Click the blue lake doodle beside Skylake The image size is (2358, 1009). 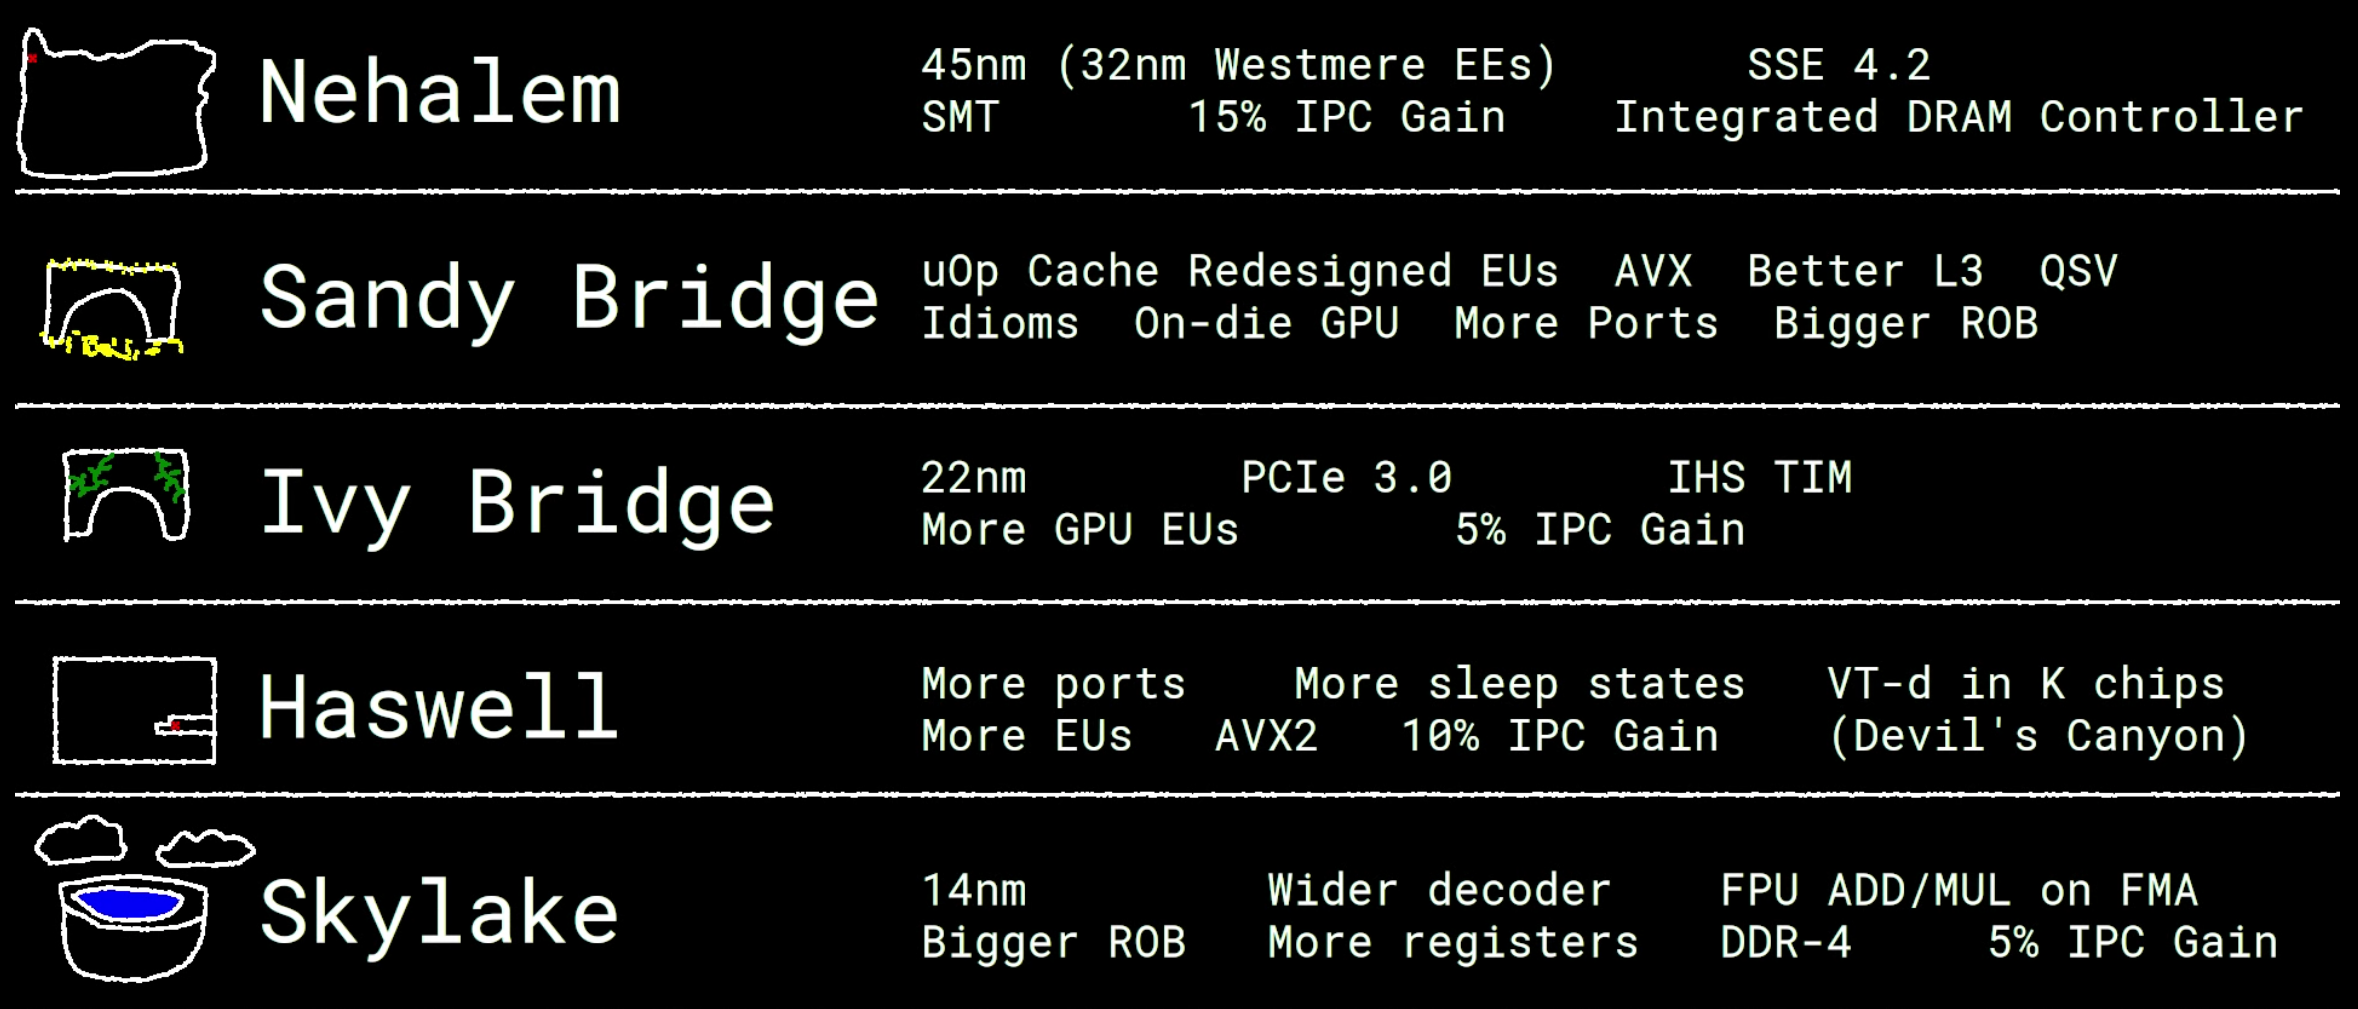point(134,927)
